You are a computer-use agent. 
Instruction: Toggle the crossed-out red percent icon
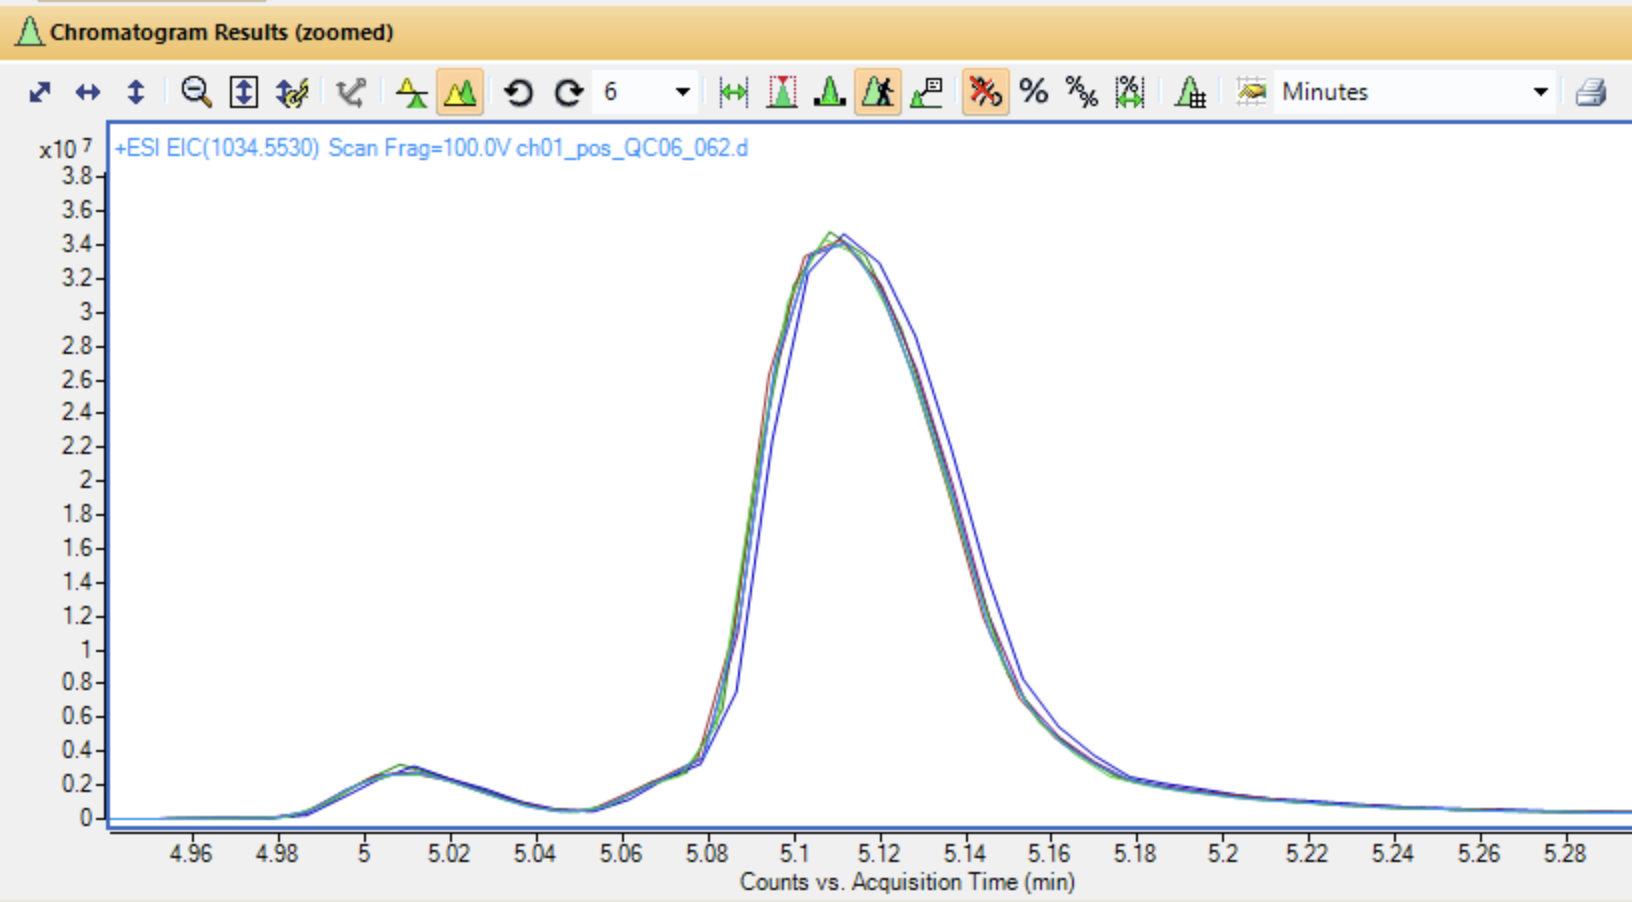click(x=985, y=93)
